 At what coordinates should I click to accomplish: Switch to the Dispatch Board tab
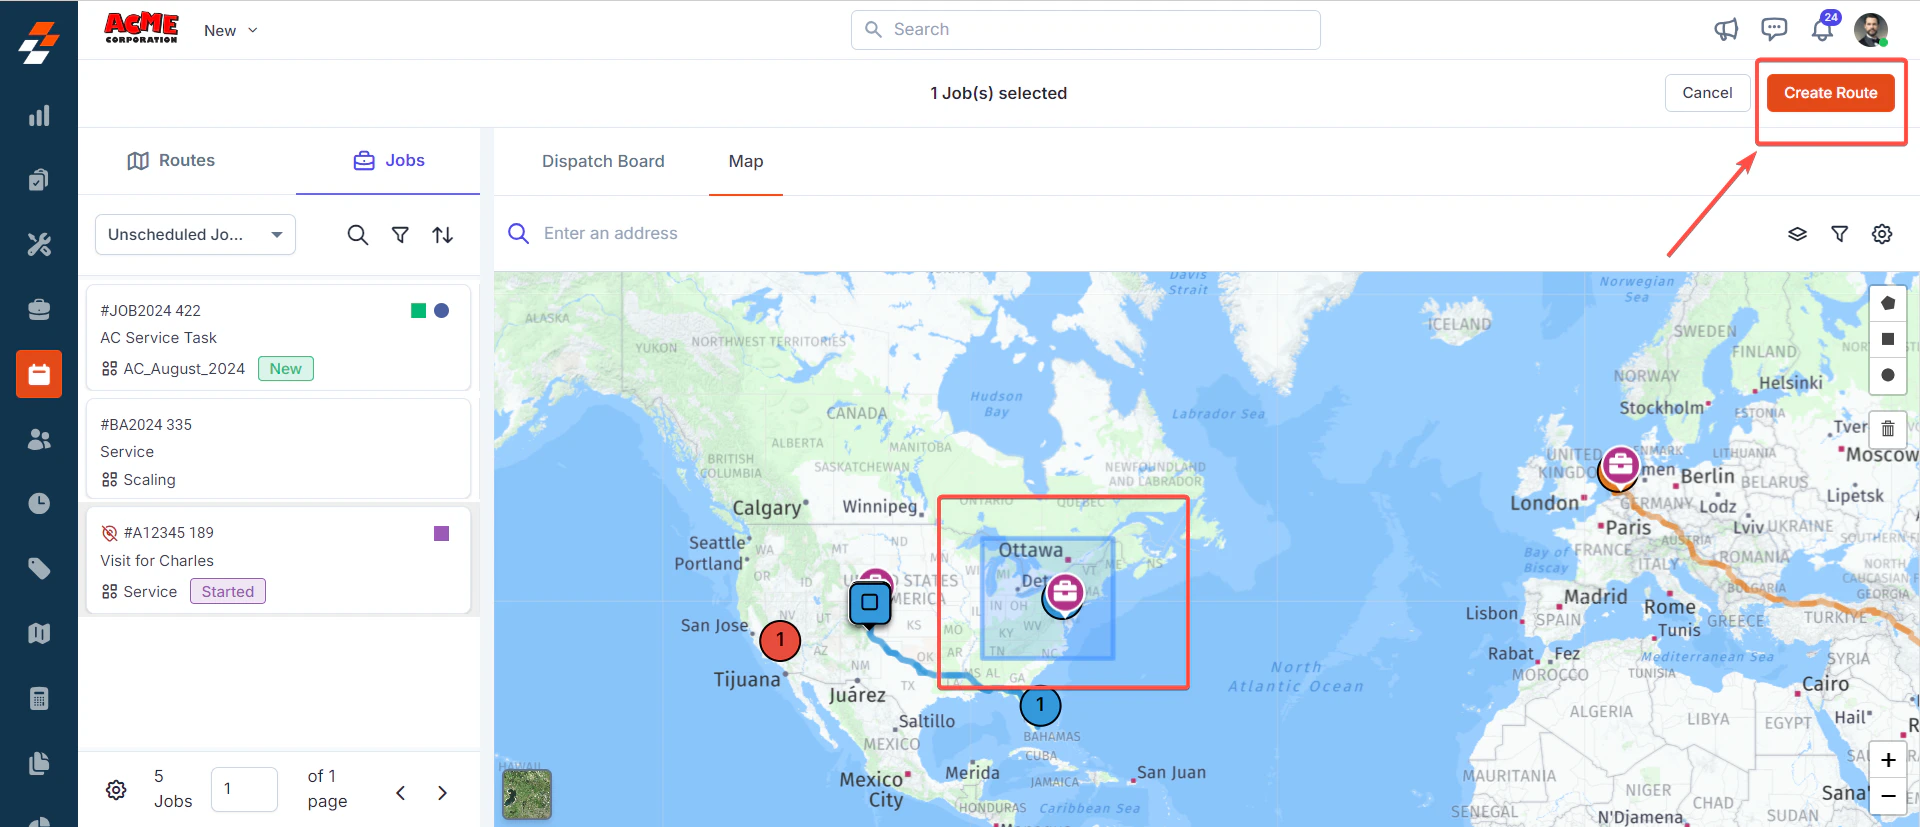click(x=603, y=161)
